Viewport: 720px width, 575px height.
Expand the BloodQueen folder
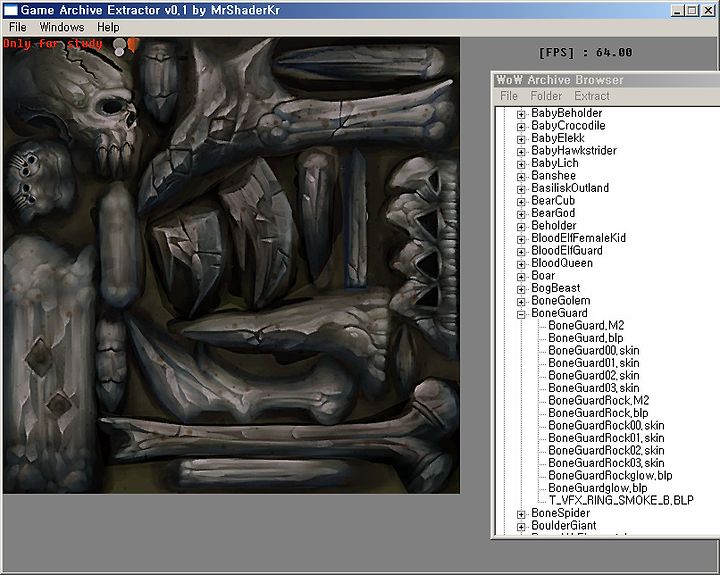point(521,264)
